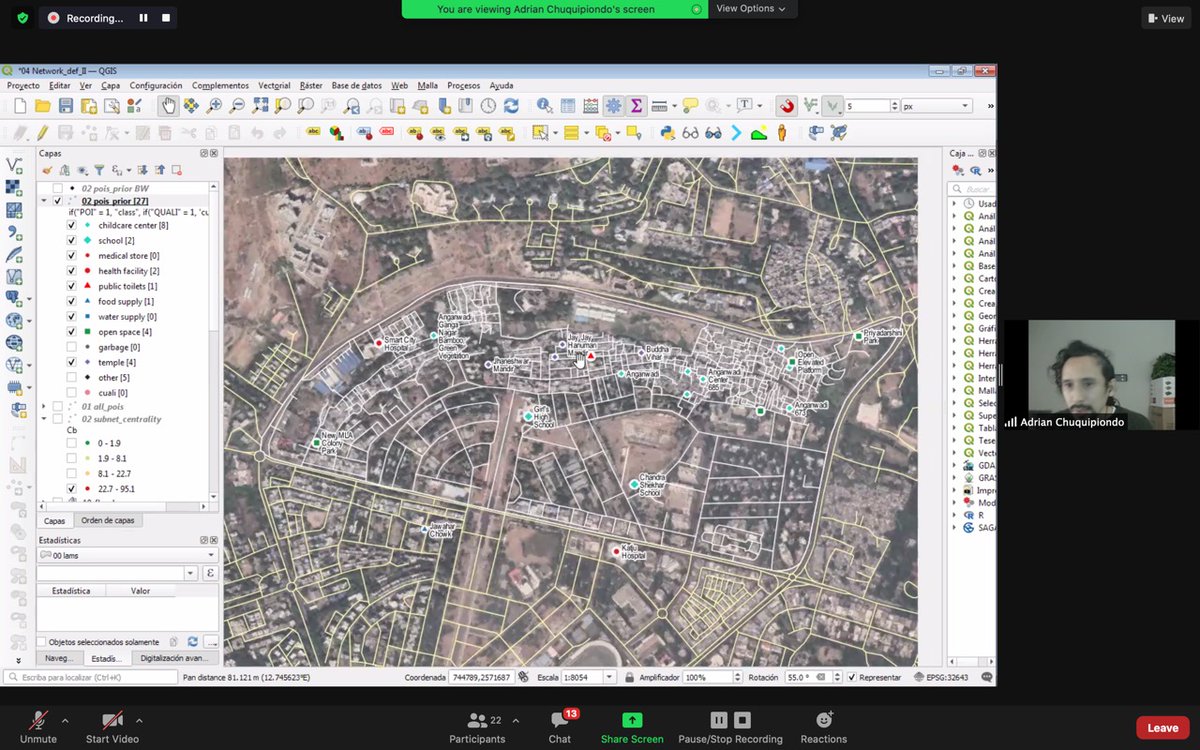Click the yellow abc layer labeling icon
Image resolution: width=1200 pixels, height=750 pixels.
(x=313, y=131)
